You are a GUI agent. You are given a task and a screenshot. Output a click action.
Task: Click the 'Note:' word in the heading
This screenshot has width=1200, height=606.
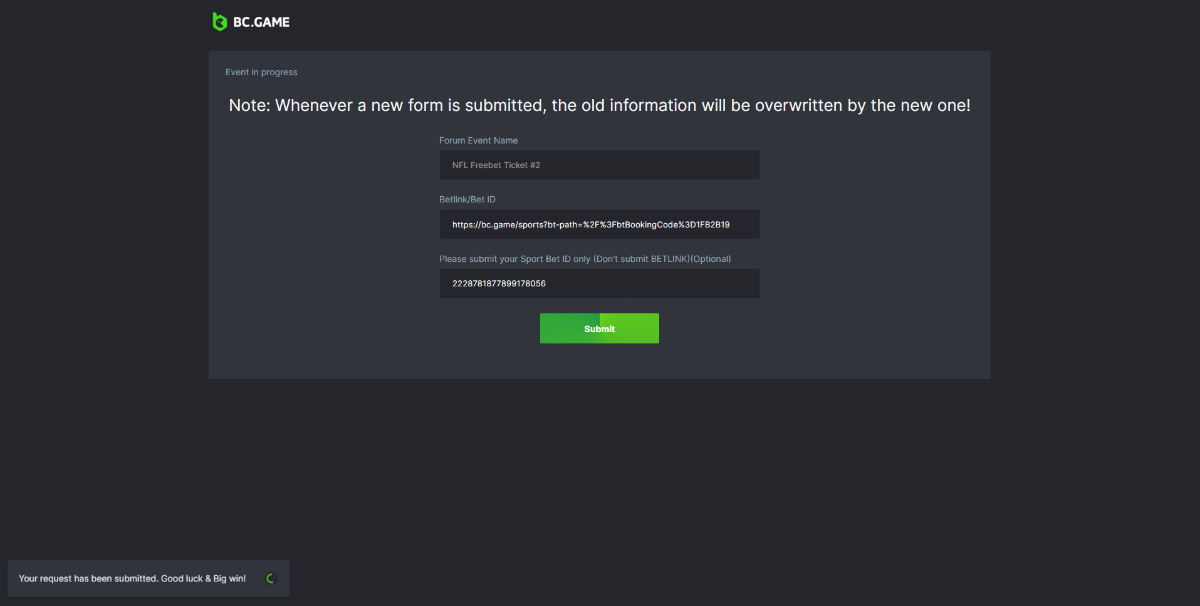[x=249, y=106]
